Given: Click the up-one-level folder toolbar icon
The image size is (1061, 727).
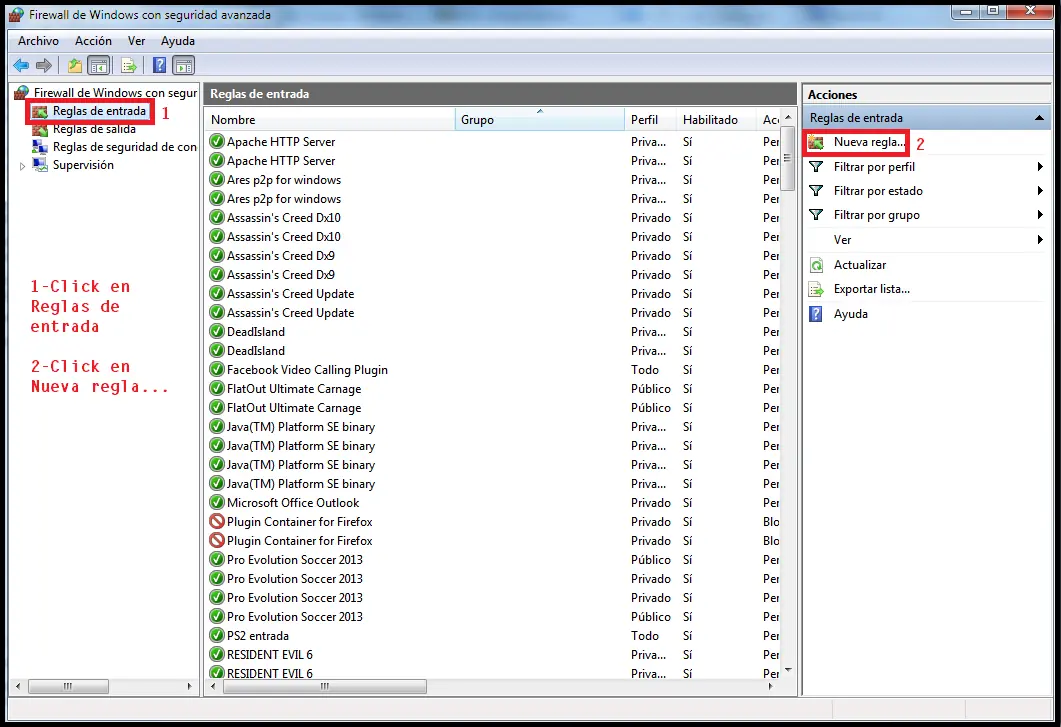Looking at the screenshot, I should [74, 66].
